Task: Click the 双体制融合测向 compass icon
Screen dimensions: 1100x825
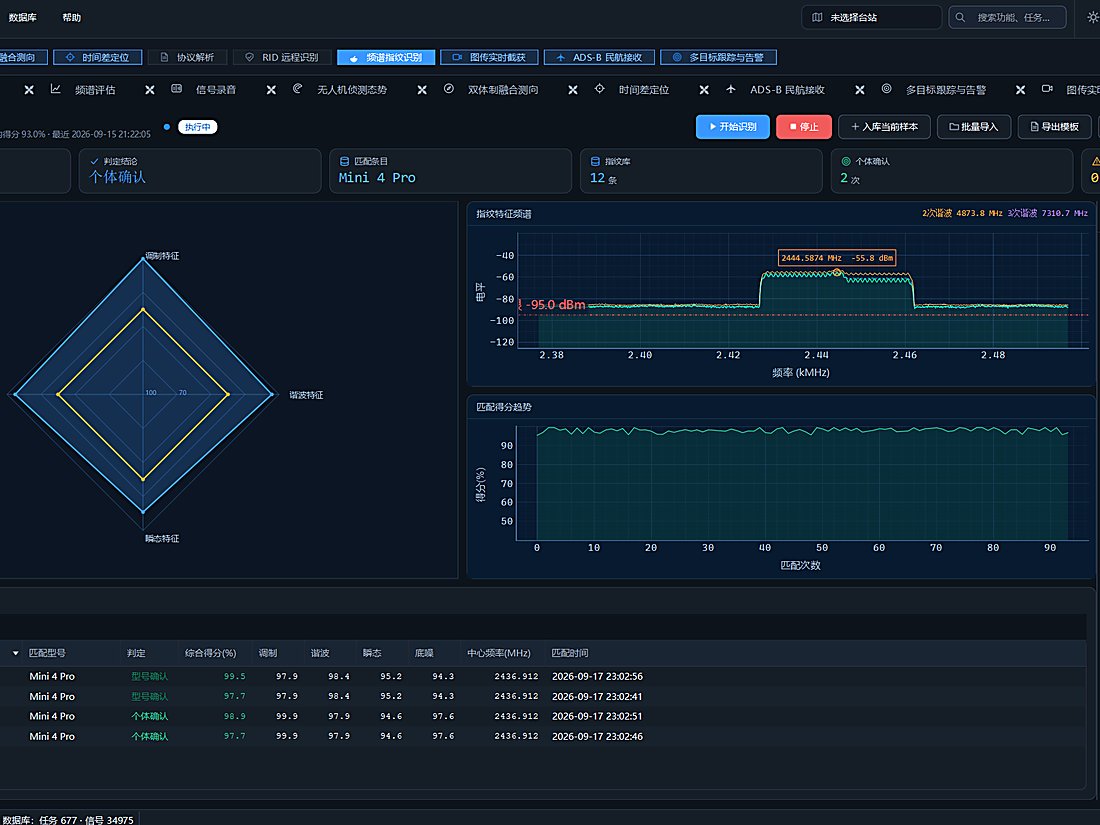Action: pyautogui.click(x=449, y=89)
